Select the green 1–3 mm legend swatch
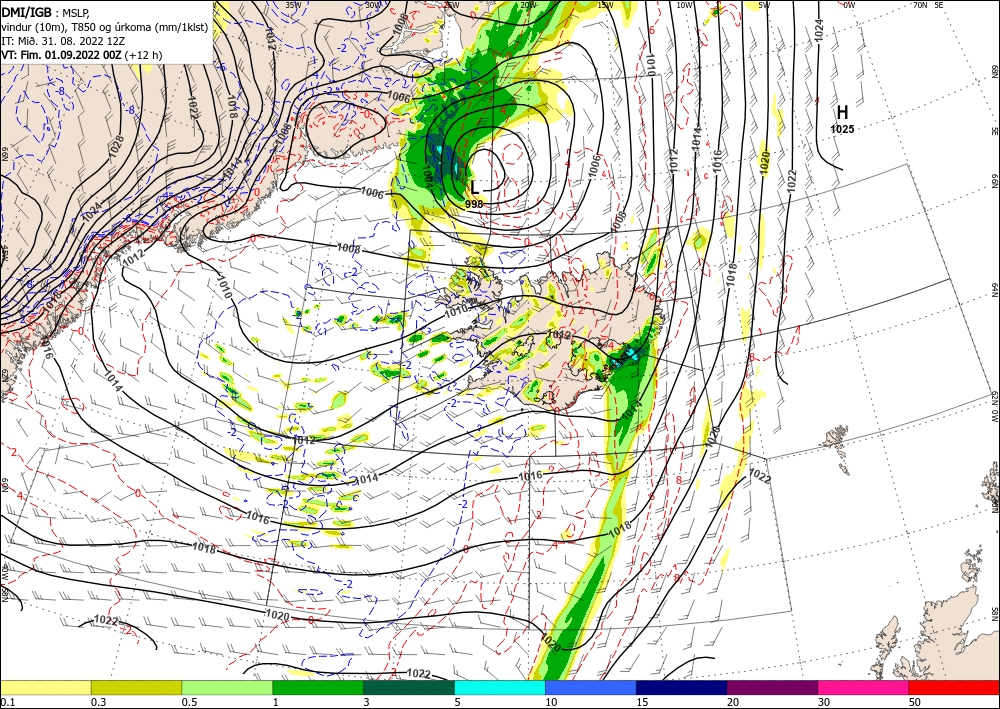The width and height of the screenshot is (1000, 709). point(318,687)
